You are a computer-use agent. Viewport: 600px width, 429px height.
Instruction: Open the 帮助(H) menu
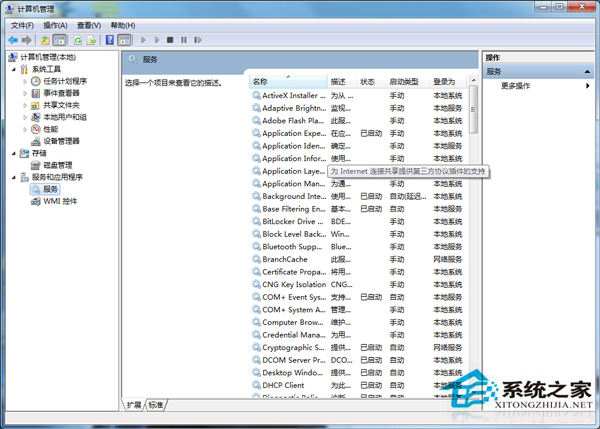tap(123, 26)
